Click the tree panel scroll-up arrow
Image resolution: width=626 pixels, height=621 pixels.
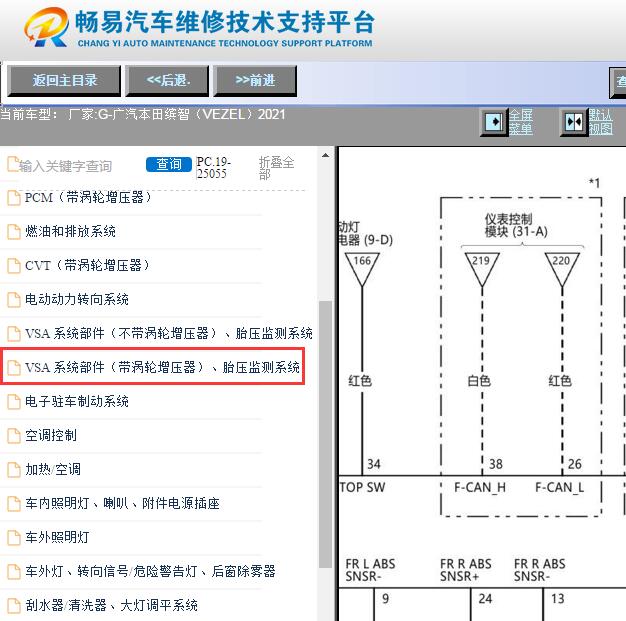(325, 155)
